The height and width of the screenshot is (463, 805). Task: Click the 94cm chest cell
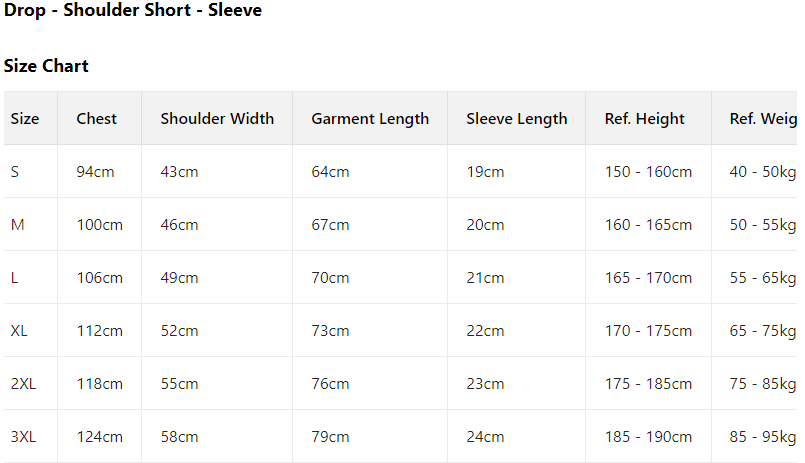coord(95,171)
